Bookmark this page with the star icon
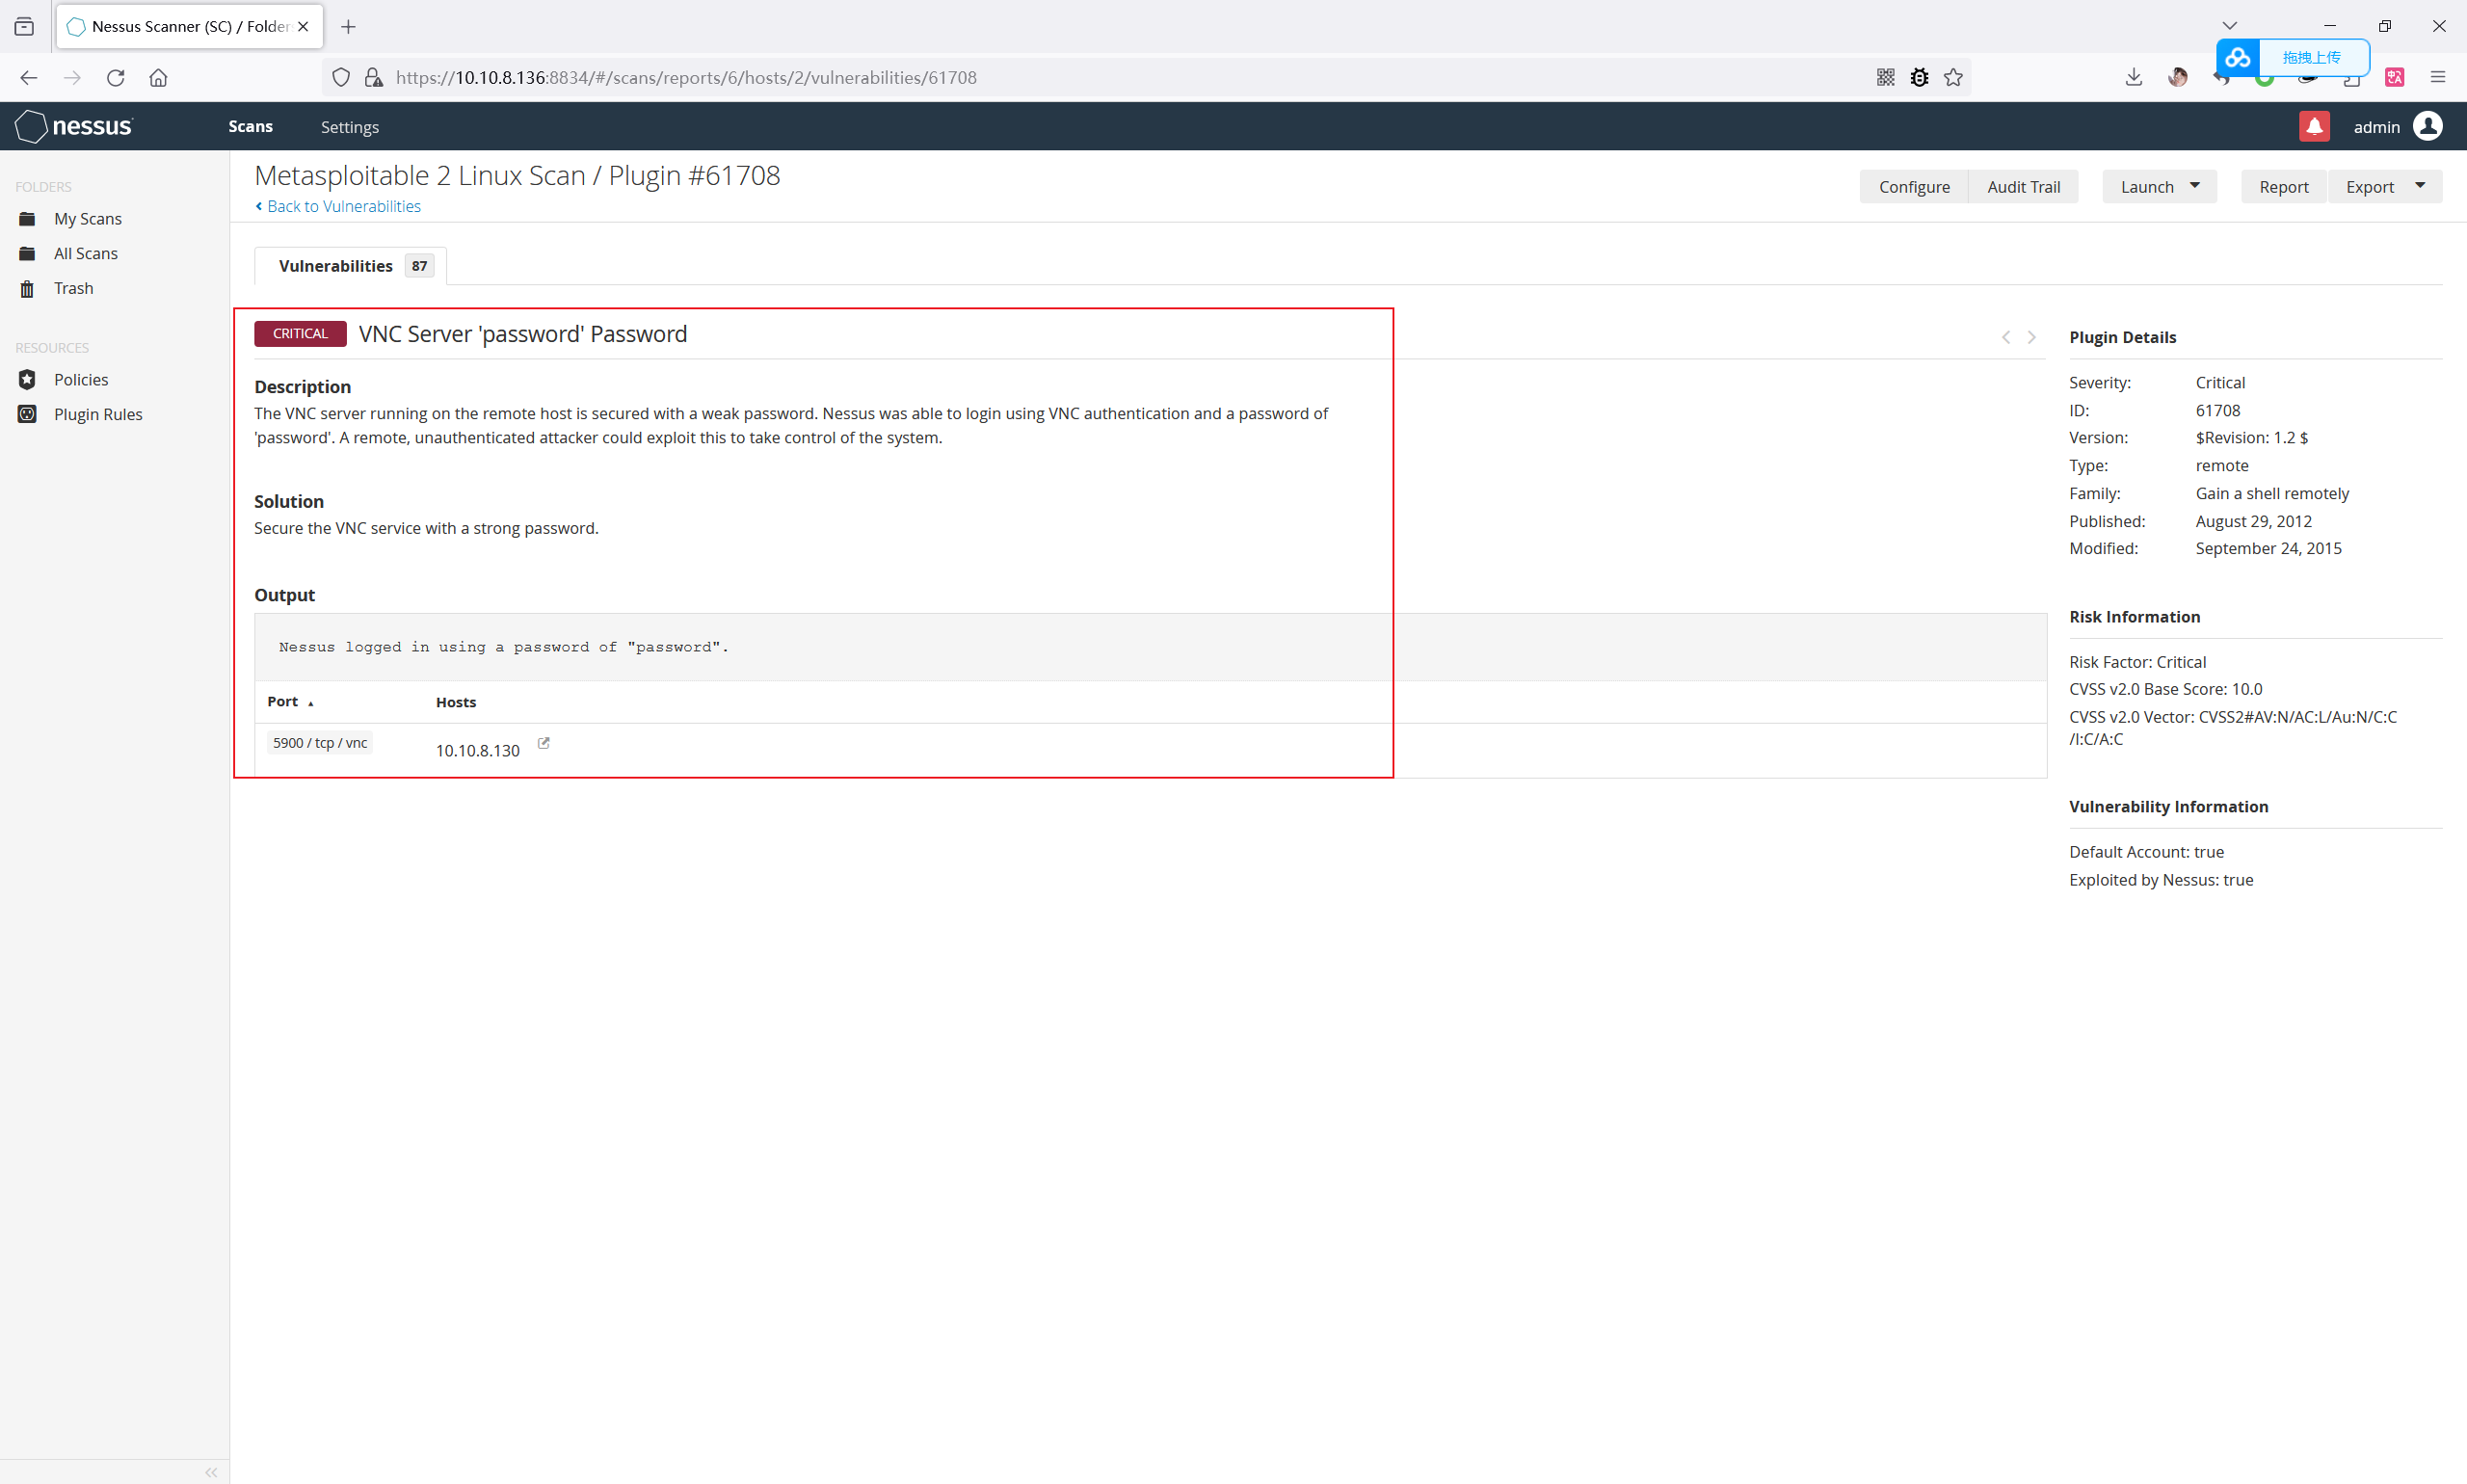 (1953, 77)
